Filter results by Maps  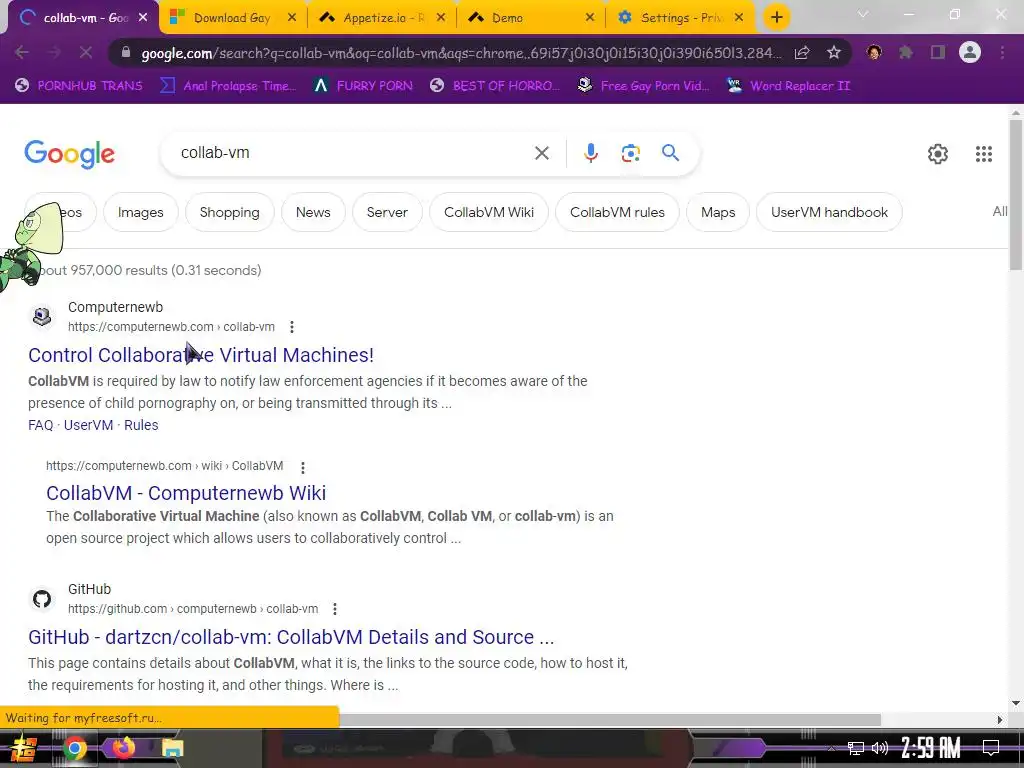(x=718, y=212)
